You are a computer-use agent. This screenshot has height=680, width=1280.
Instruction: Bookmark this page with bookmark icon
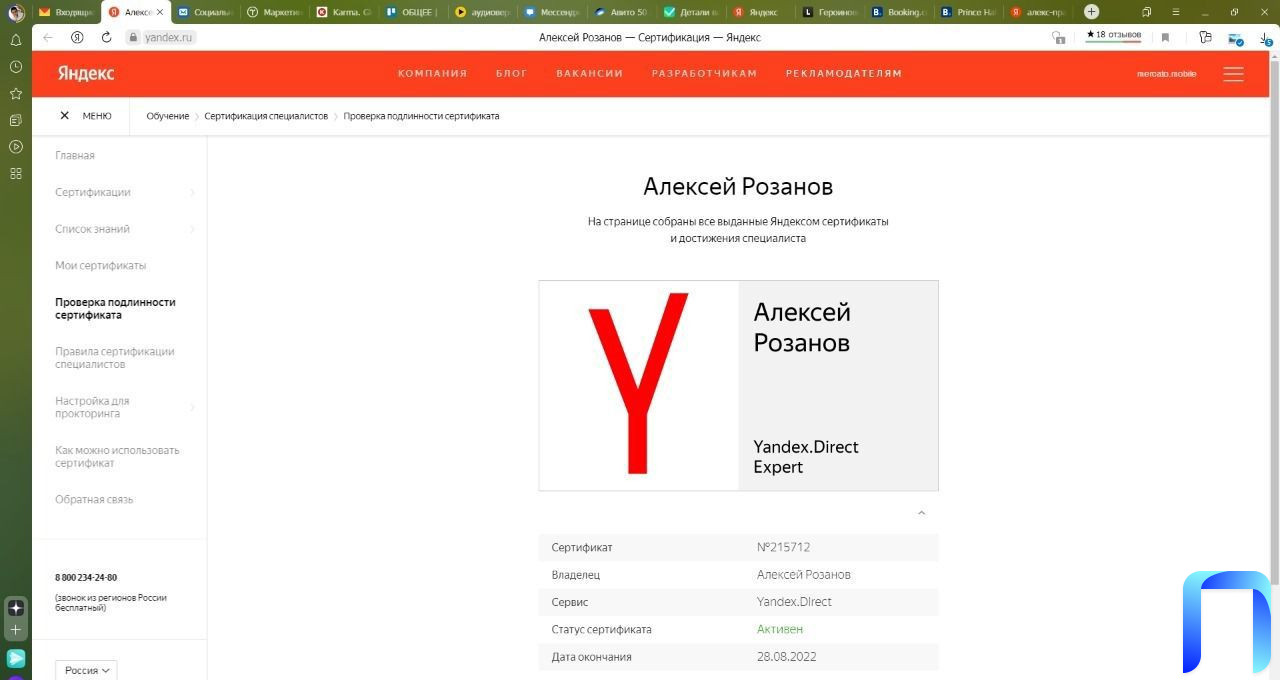(1165, 37)
